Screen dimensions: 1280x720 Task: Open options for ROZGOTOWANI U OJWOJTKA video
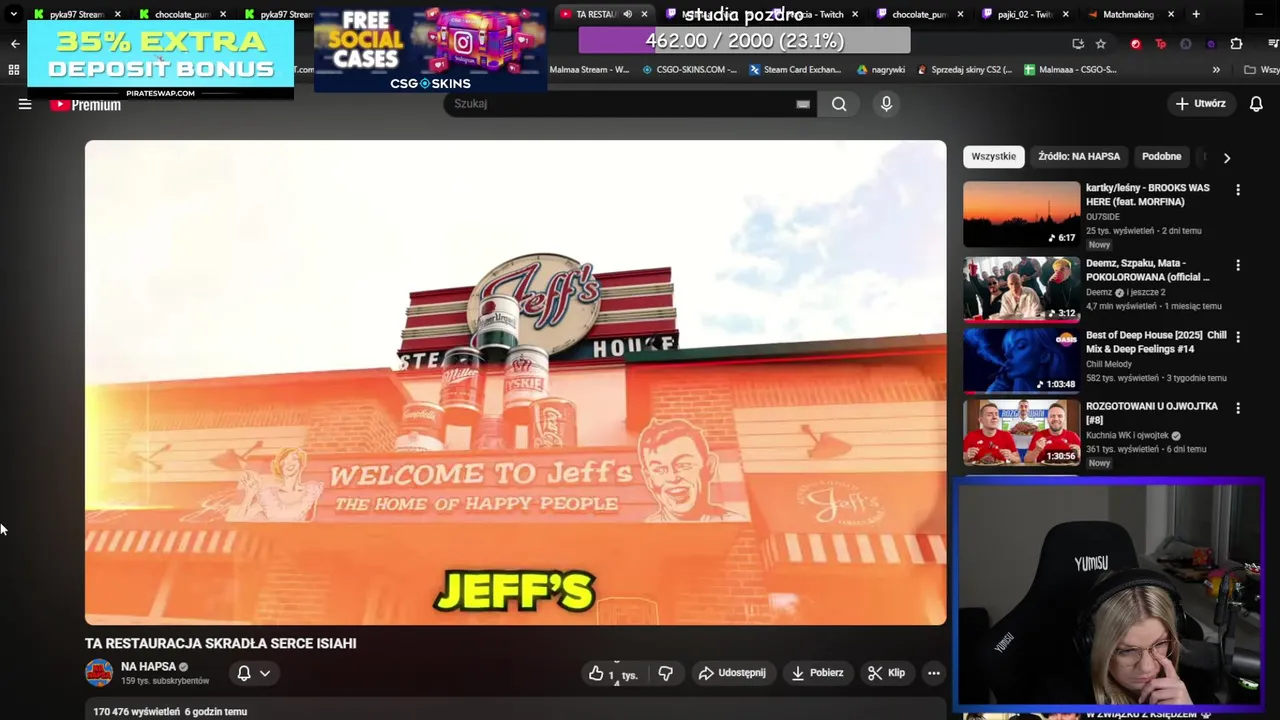1238,408
